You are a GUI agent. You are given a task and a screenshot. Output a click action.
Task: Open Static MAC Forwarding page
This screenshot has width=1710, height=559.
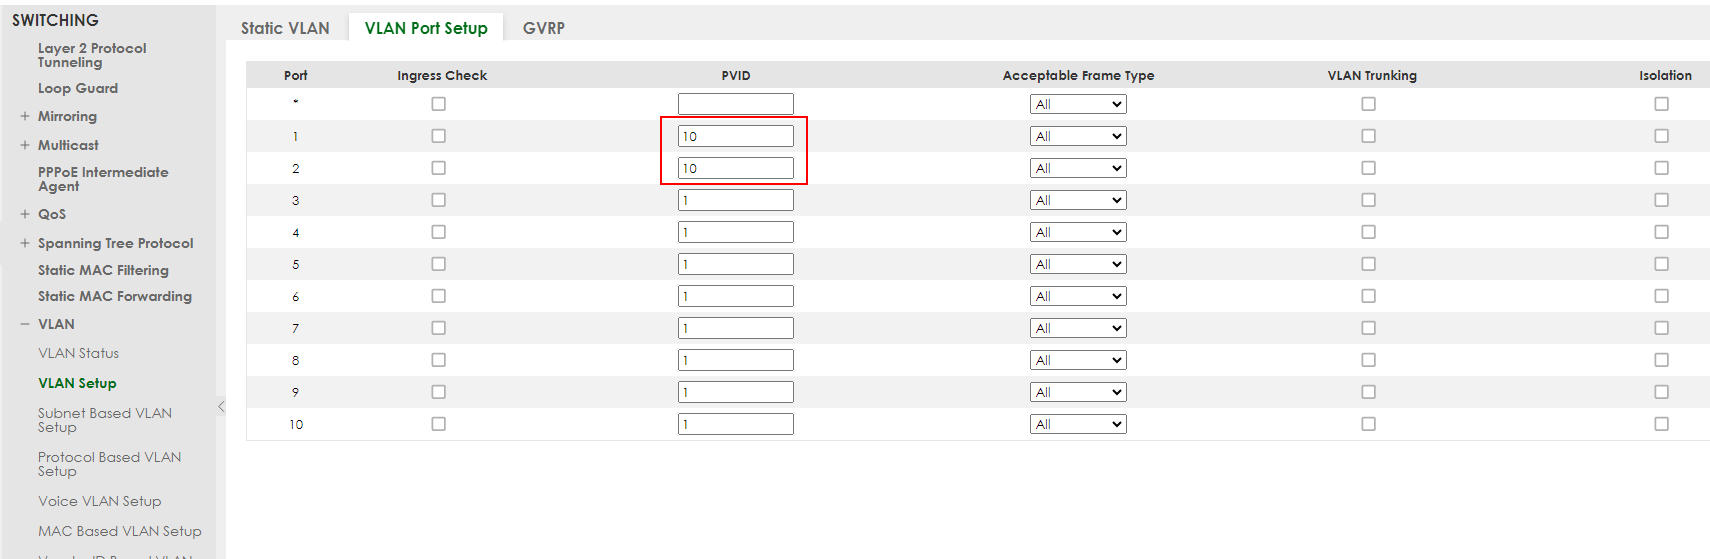(115, 296)
